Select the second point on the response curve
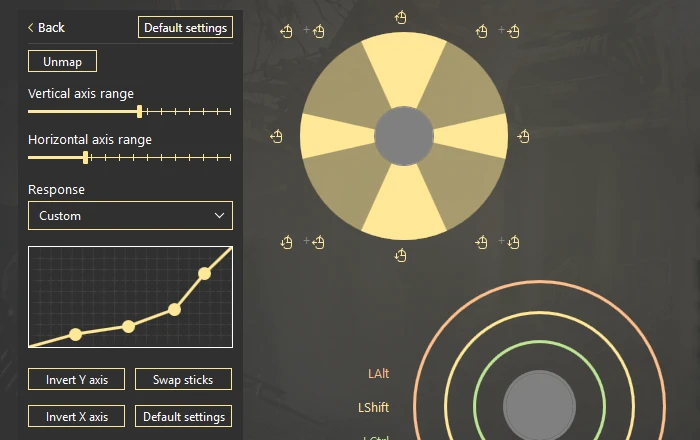Screen dimensions: 700x440 coord(128,327)
